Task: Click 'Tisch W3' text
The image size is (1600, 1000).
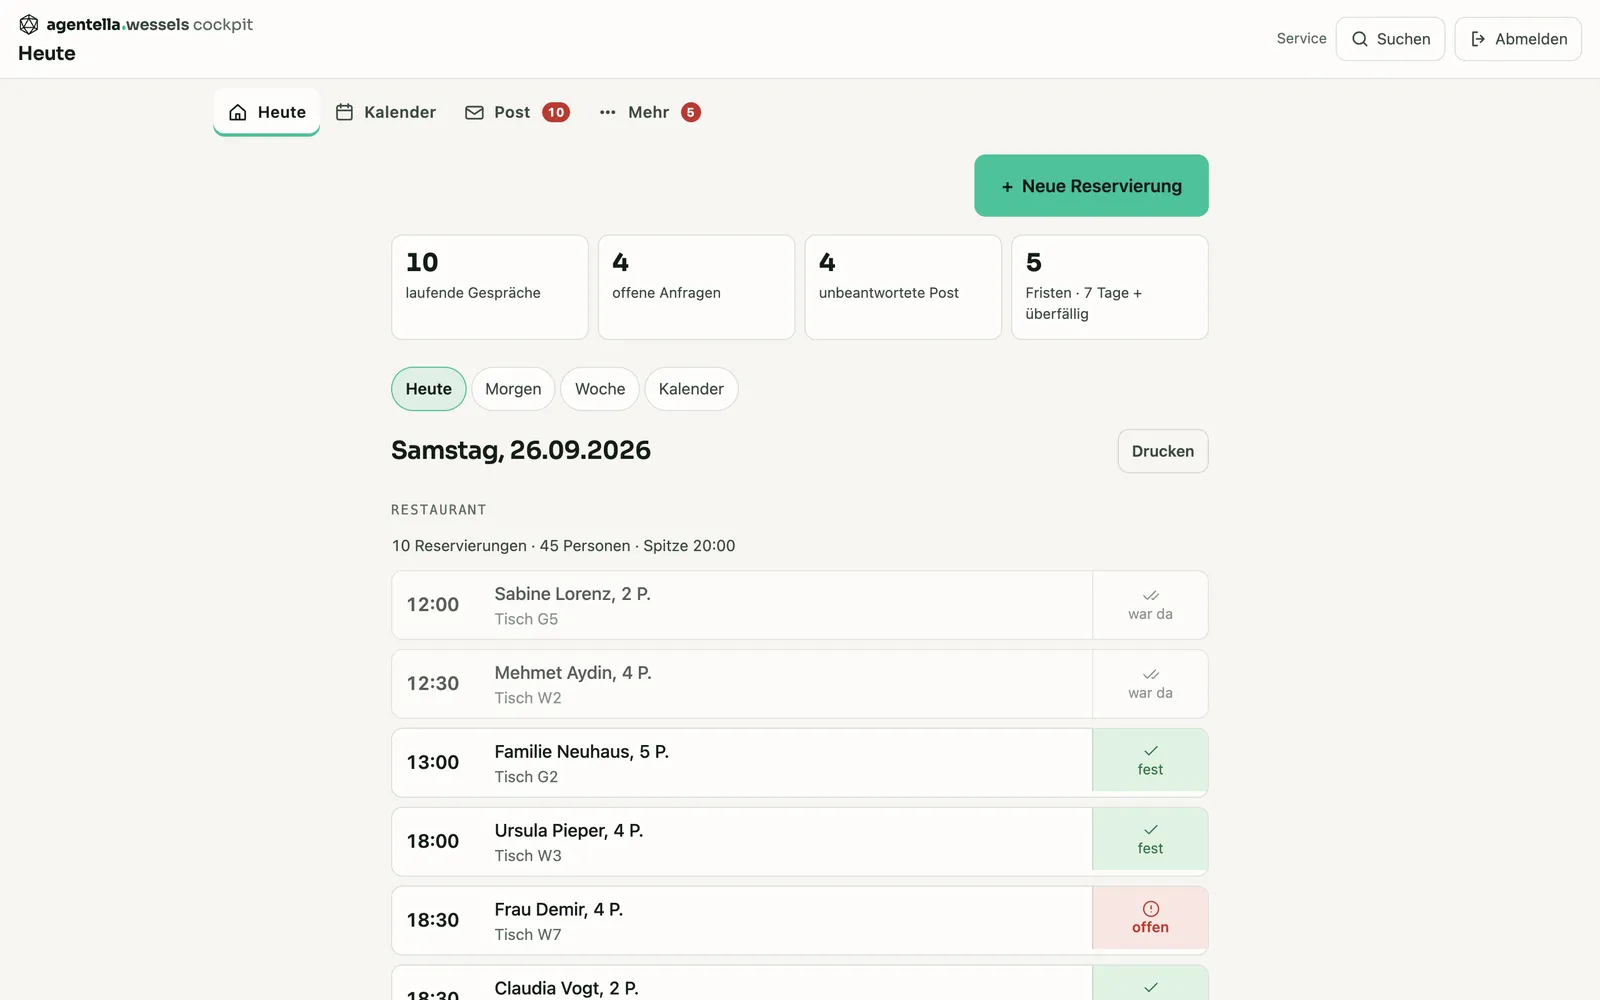Action: [528, 856]
